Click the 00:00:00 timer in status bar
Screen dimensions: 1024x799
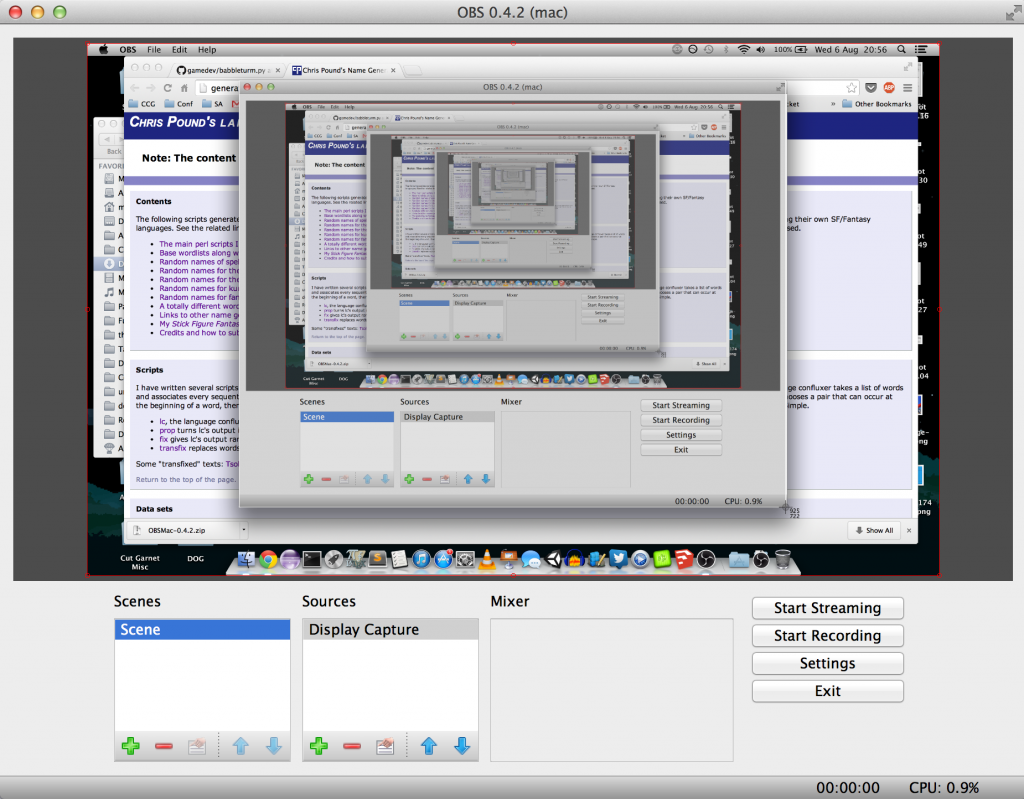tap(848, 787)
